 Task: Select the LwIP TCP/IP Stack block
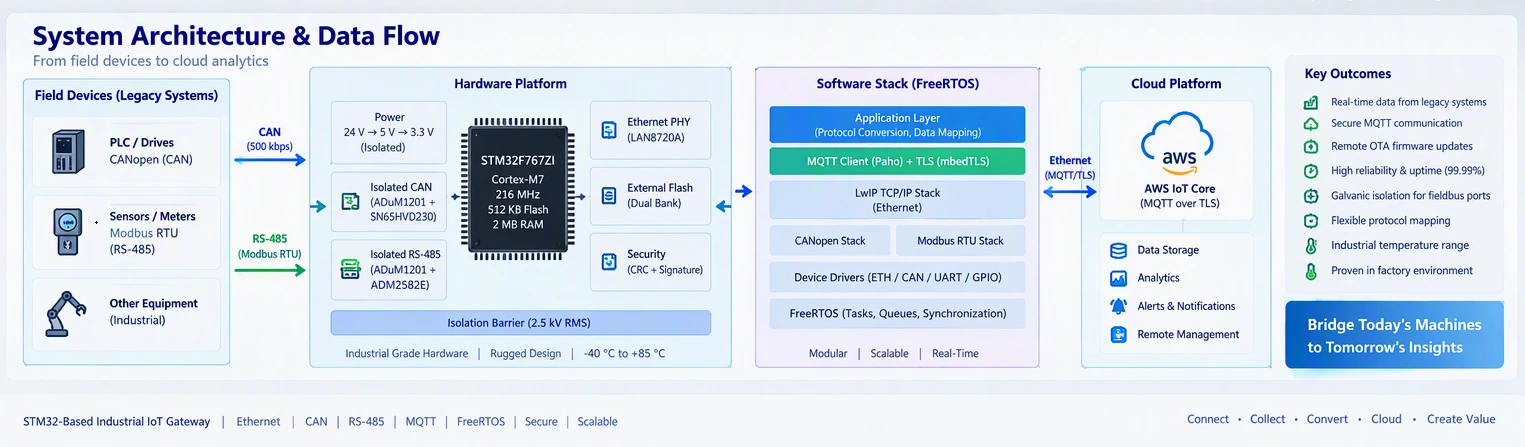[897, 200]
